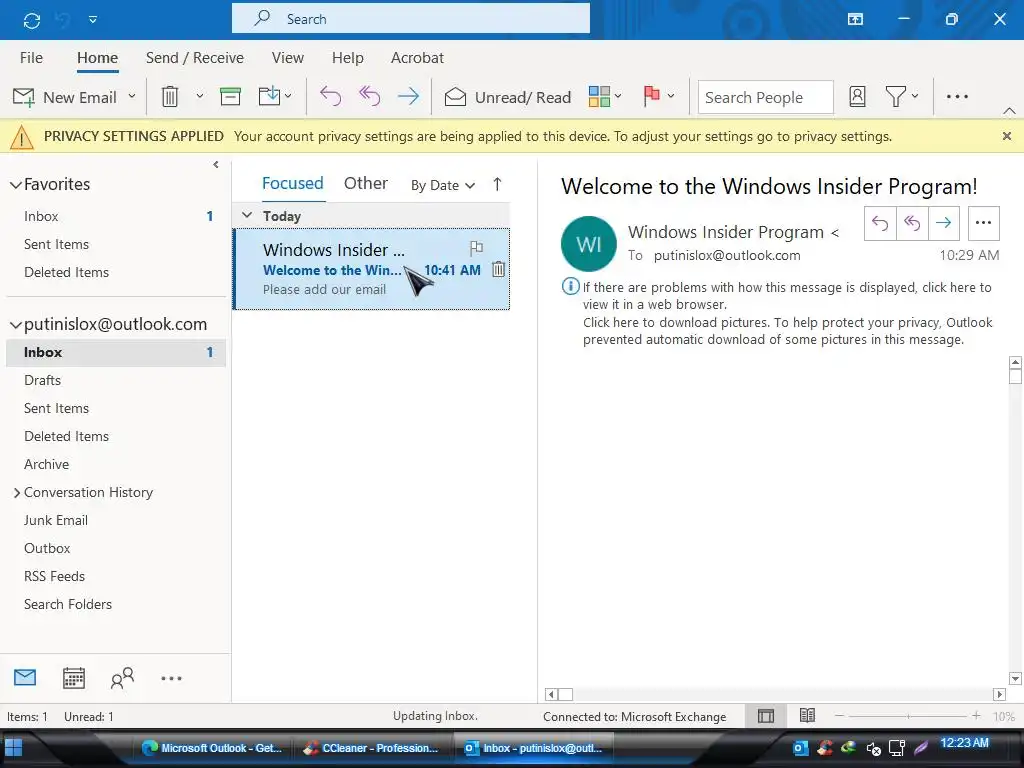Toggle Unread/ Read status button
This screenshot has height=768, width=1024.
click(507, 97)
